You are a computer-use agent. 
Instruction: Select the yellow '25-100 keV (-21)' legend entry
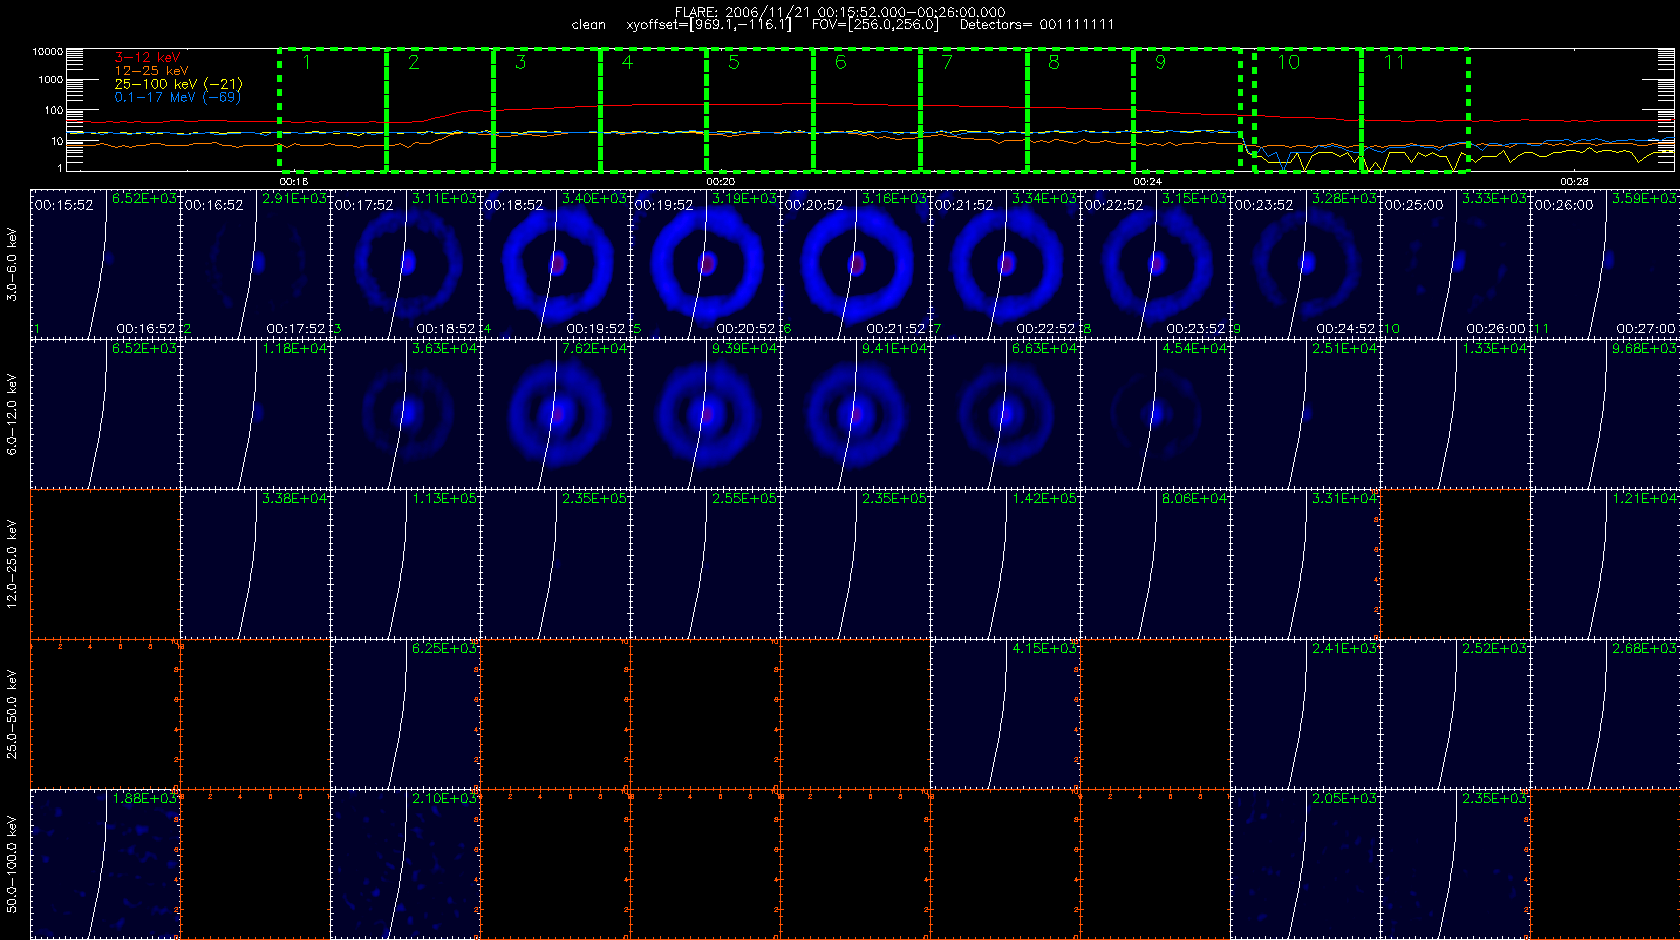(x=178, y=84)
